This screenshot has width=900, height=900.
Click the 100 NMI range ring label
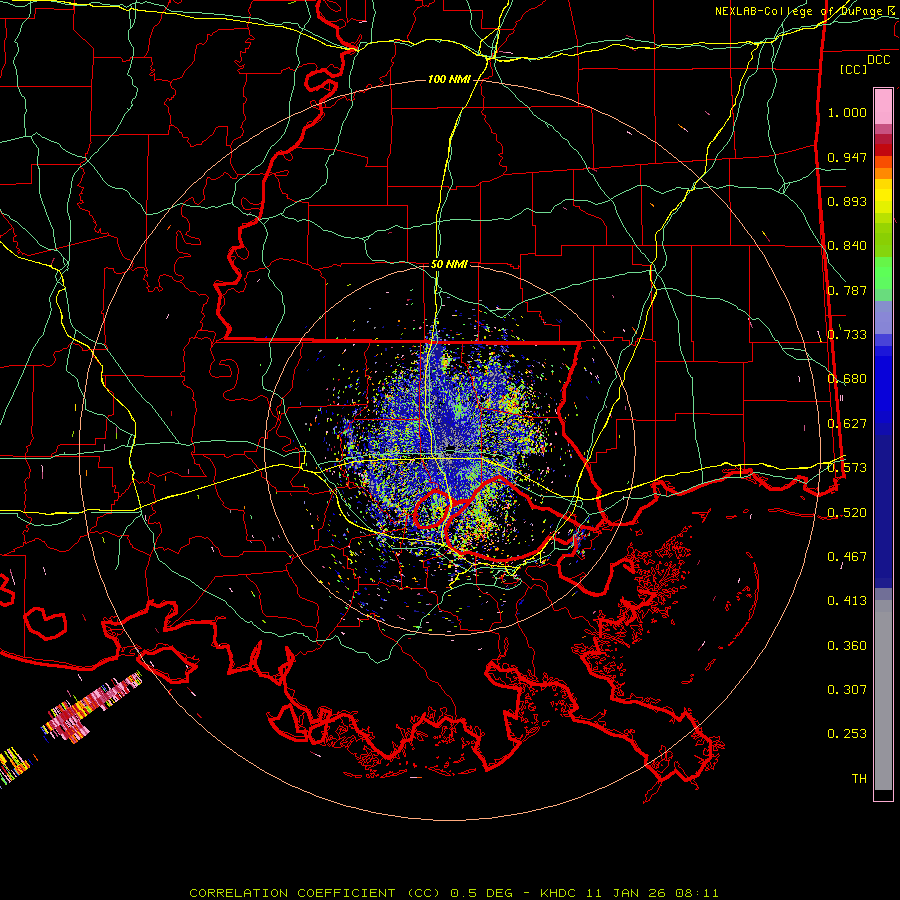click(449, 79)
